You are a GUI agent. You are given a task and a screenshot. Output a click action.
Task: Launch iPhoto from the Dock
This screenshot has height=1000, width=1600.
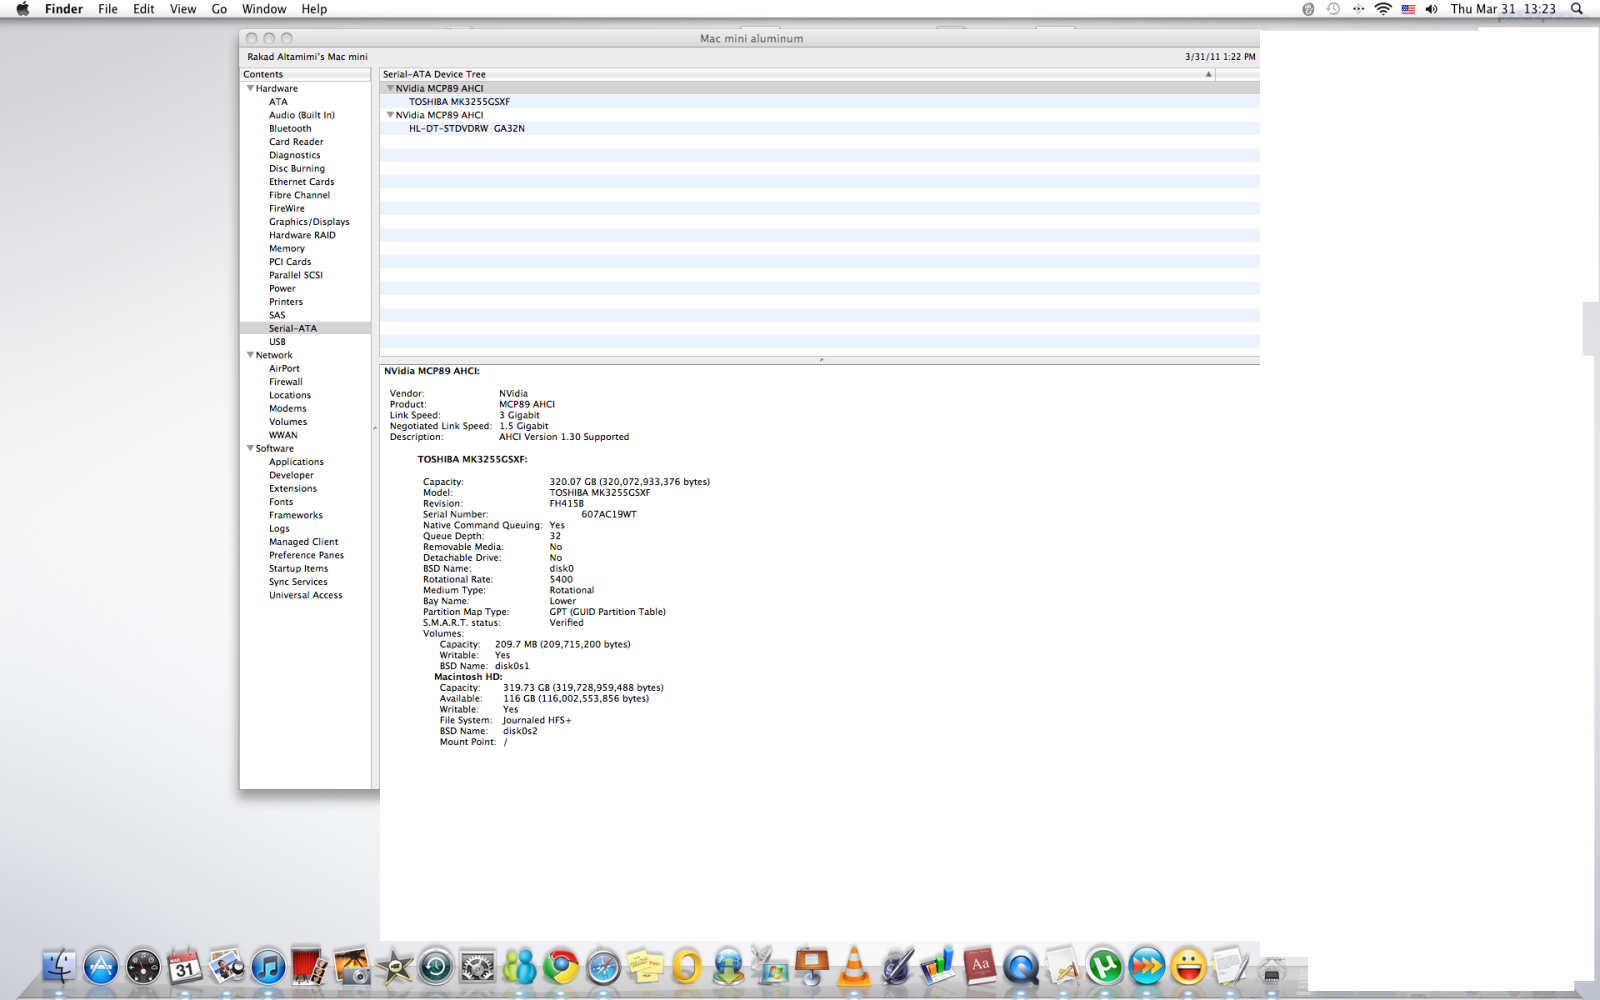pos(352,967)
